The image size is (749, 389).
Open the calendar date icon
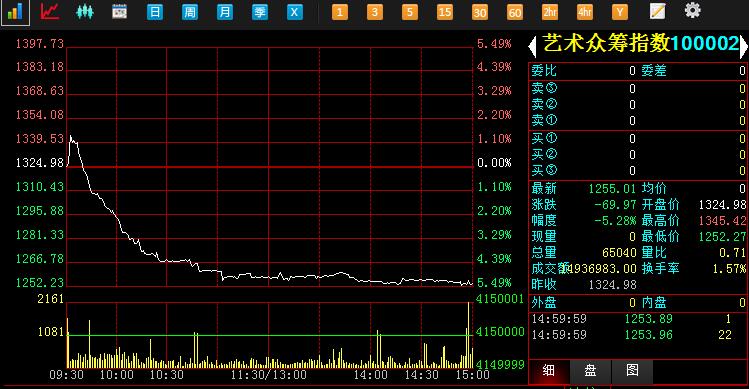point(119,11)
